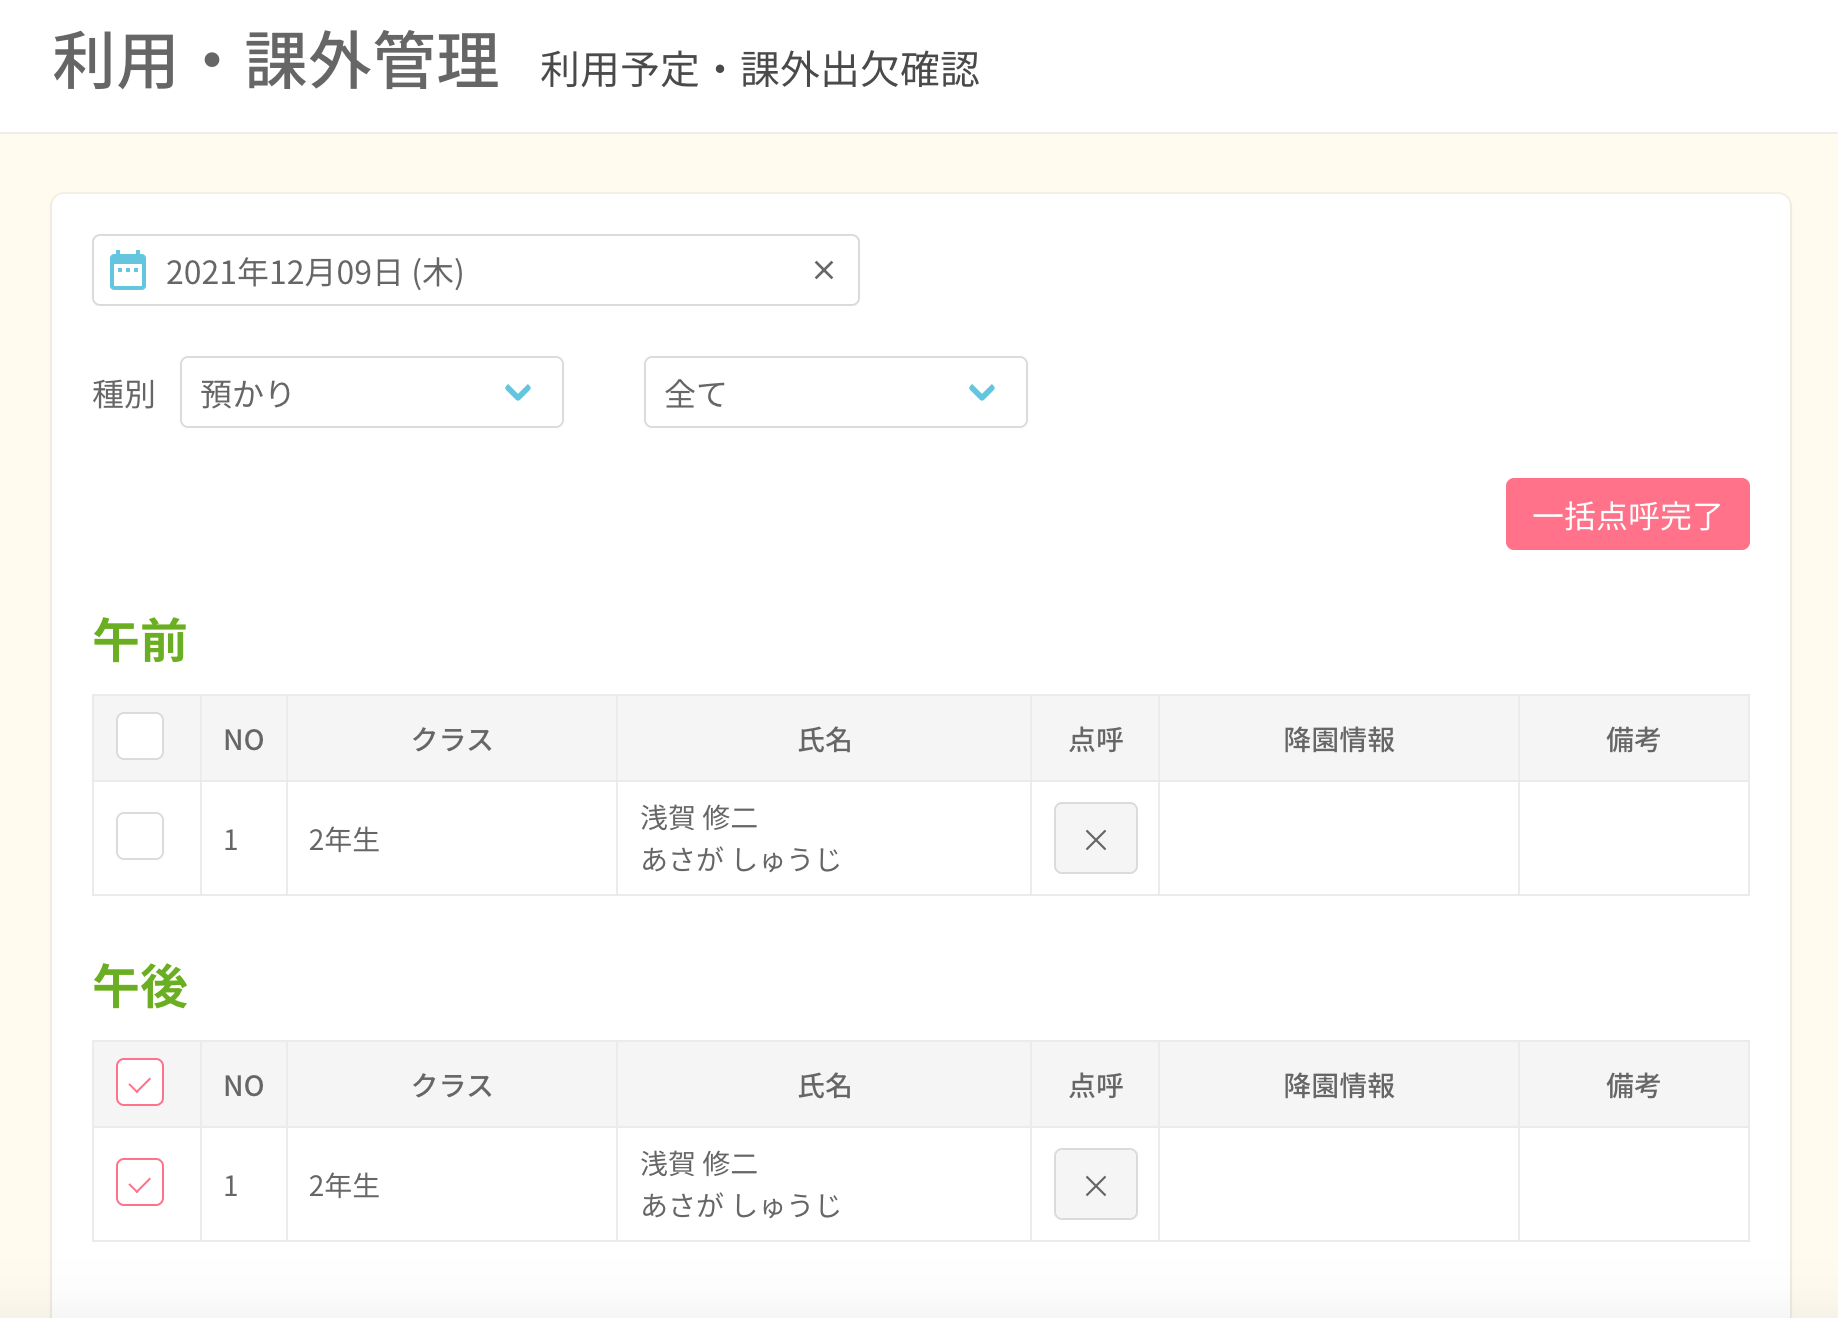1838x1318 pixels.
Task: Clear the date with the X icon
Action: (824, 270)
